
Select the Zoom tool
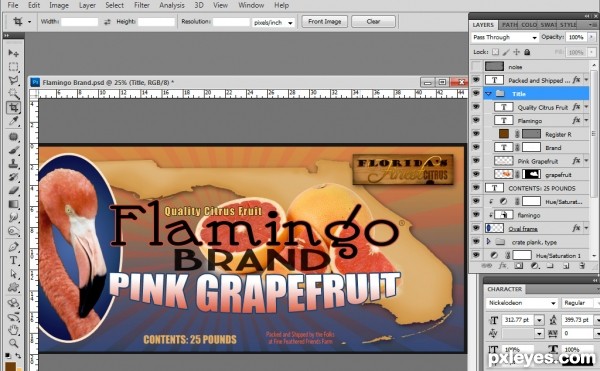pyautogui.click(x=13, y=343)
